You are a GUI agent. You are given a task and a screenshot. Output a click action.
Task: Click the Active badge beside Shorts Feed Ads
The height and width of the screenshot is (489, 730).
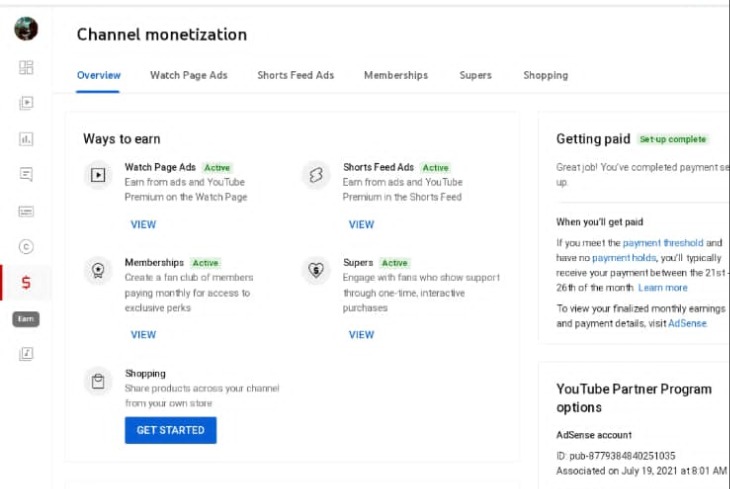click(x=435, y=168)
